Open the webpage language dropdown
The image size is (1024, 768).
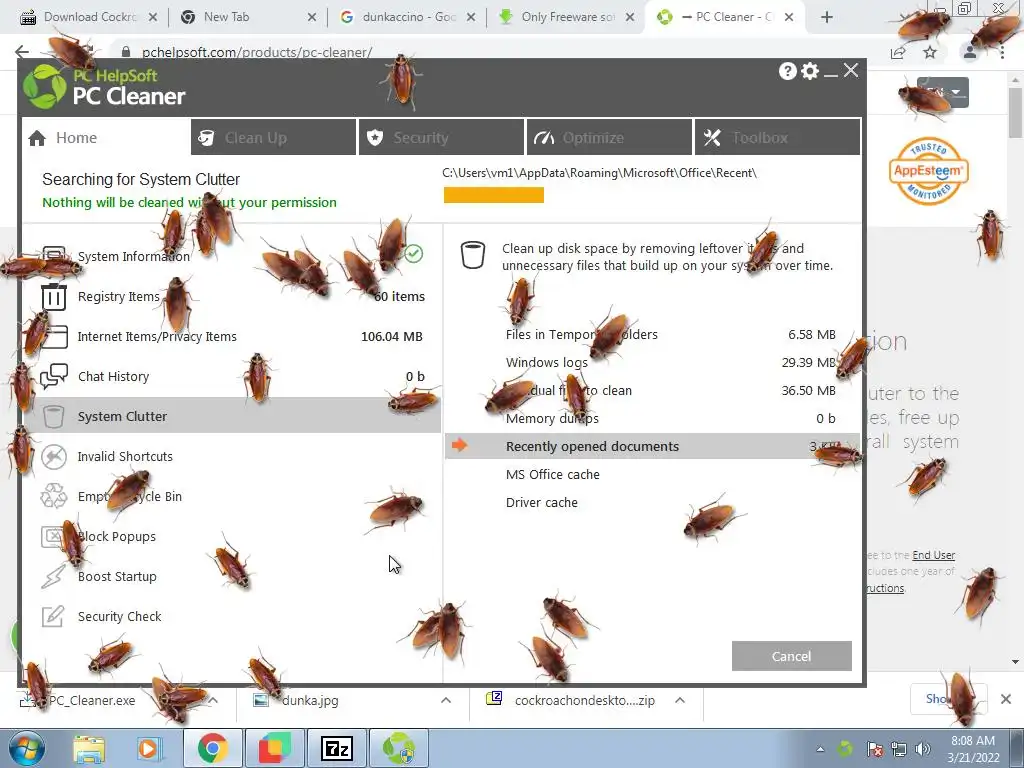[943, 93]
